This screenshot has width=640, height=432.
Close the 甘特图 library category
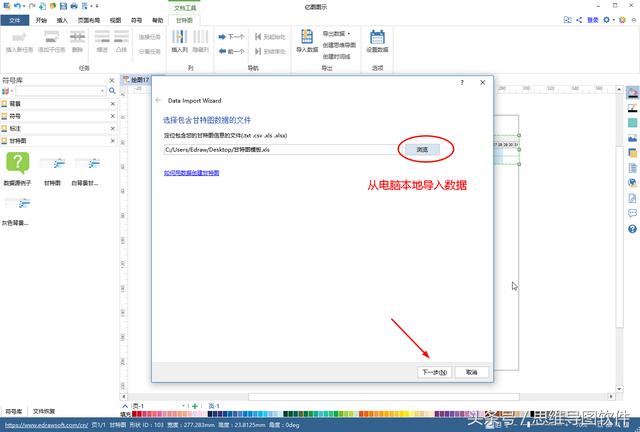point(113,140)
